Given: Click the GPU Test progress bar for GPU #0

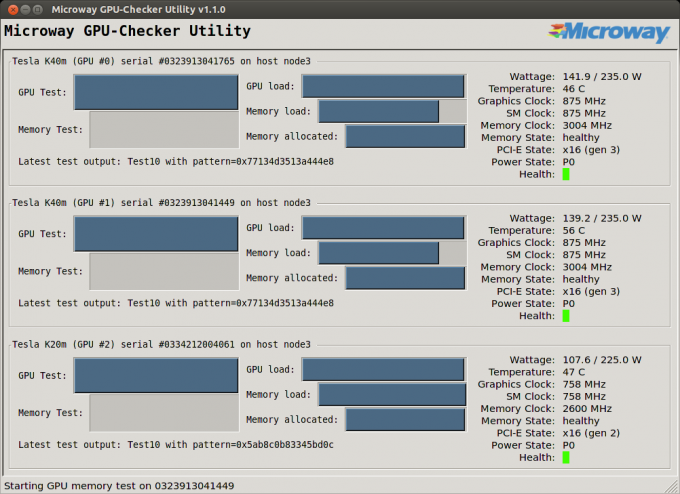Looking at the screenshot, I should click(x=156, y=92).
